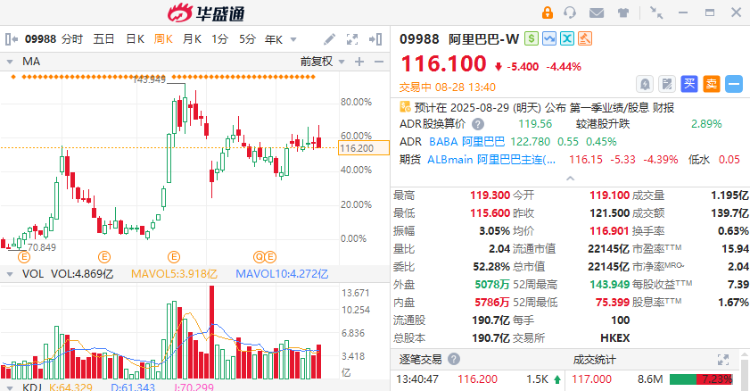750x391 pixels.
Task: Select the pencil drawing tool
Action: [329, 39]
